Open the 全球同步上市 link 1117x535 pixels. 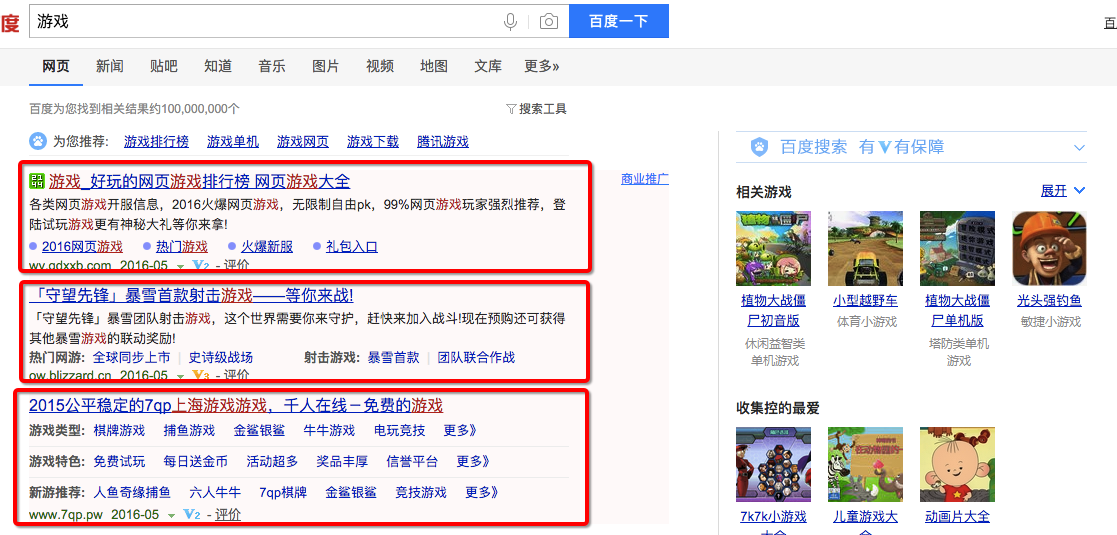[132, 357]
